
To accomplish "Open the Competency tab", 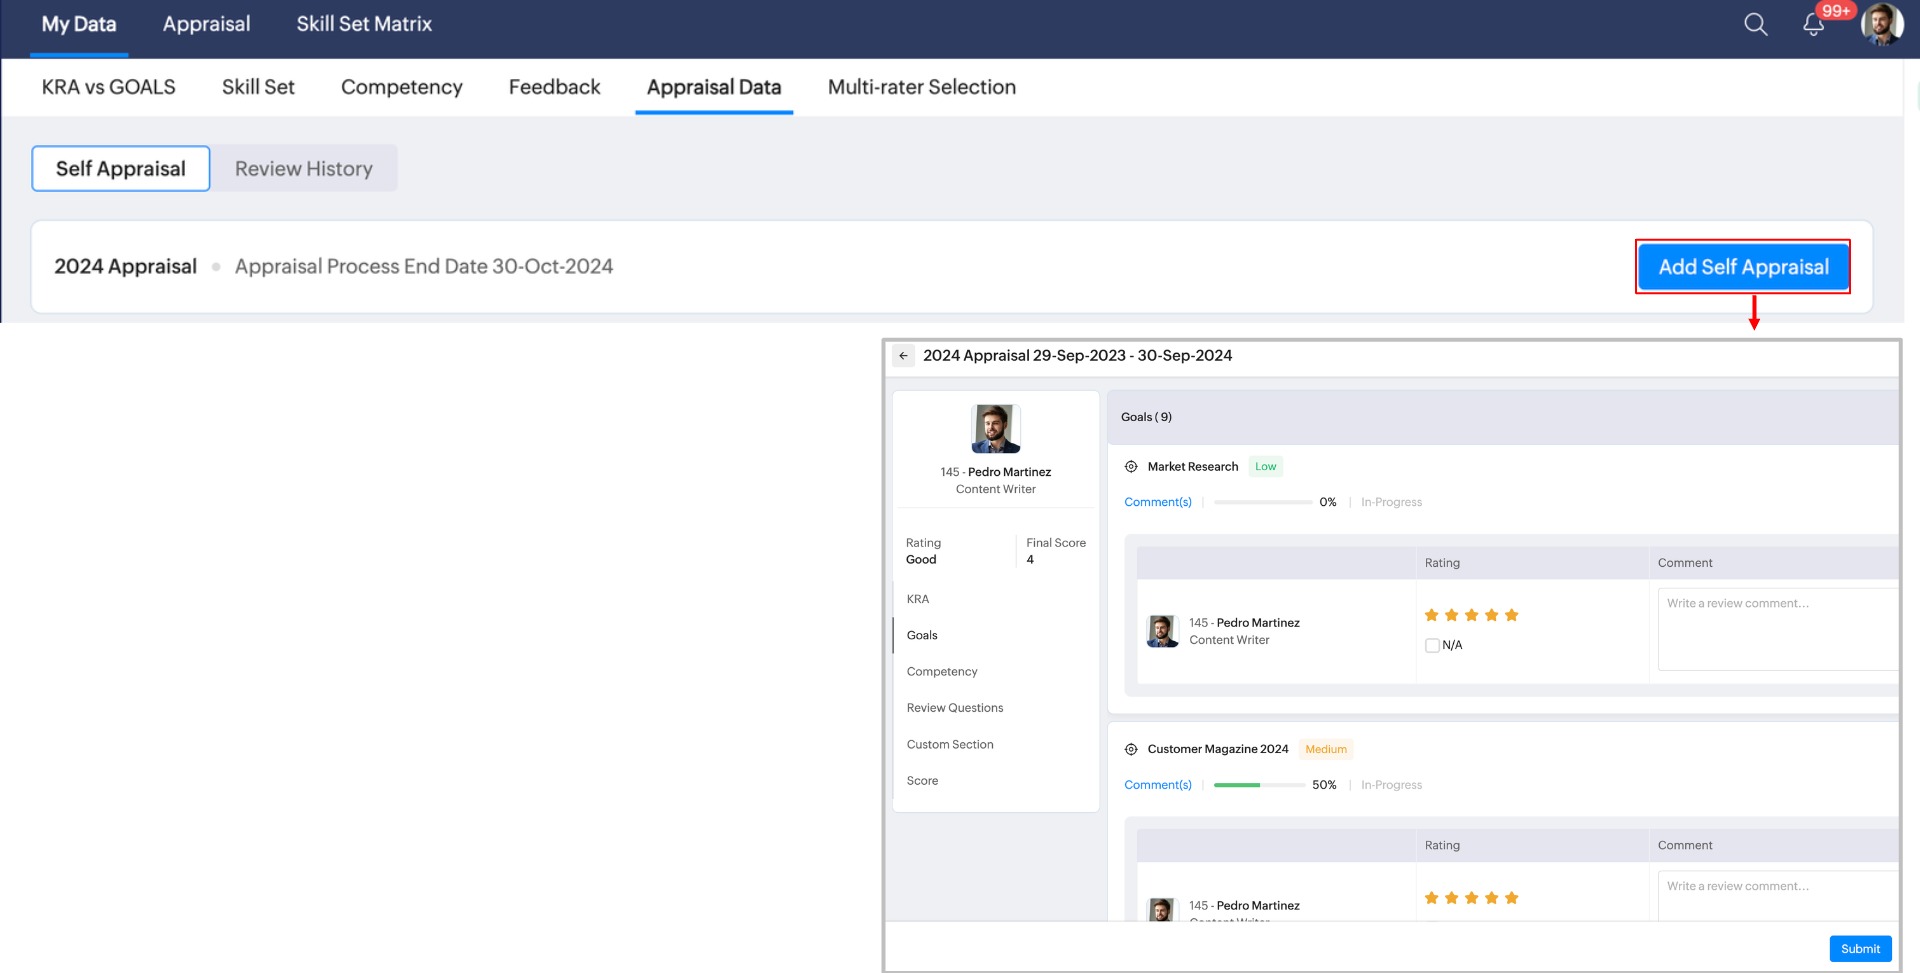I will tap(401, 87).
